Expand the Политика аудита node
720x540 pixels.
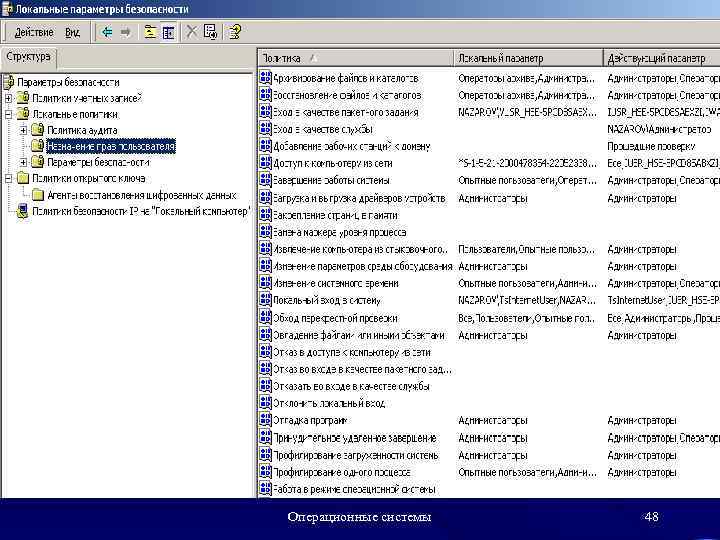23,130
